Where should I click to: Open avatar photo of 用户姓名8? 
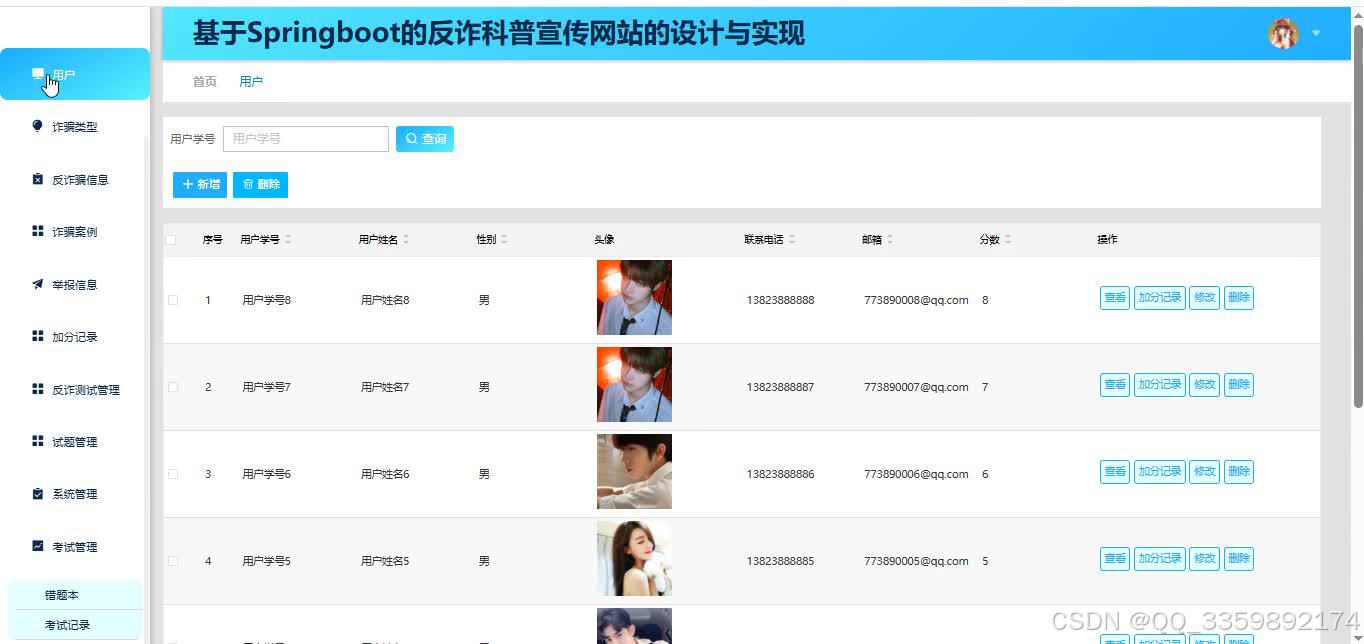(634, 297)
